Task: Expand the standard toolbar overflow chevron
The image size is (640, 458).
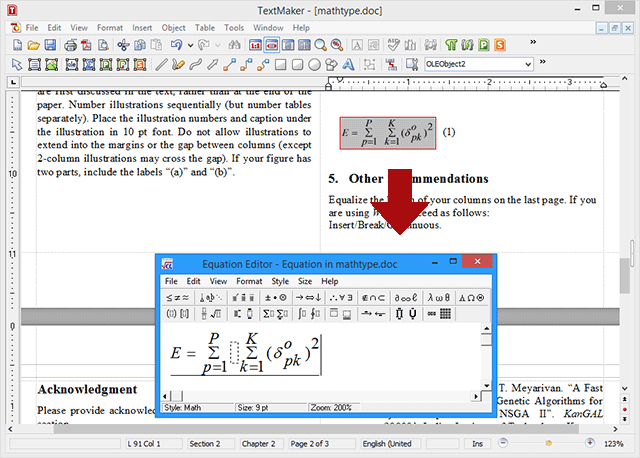Action: click(x=533, y=42)
